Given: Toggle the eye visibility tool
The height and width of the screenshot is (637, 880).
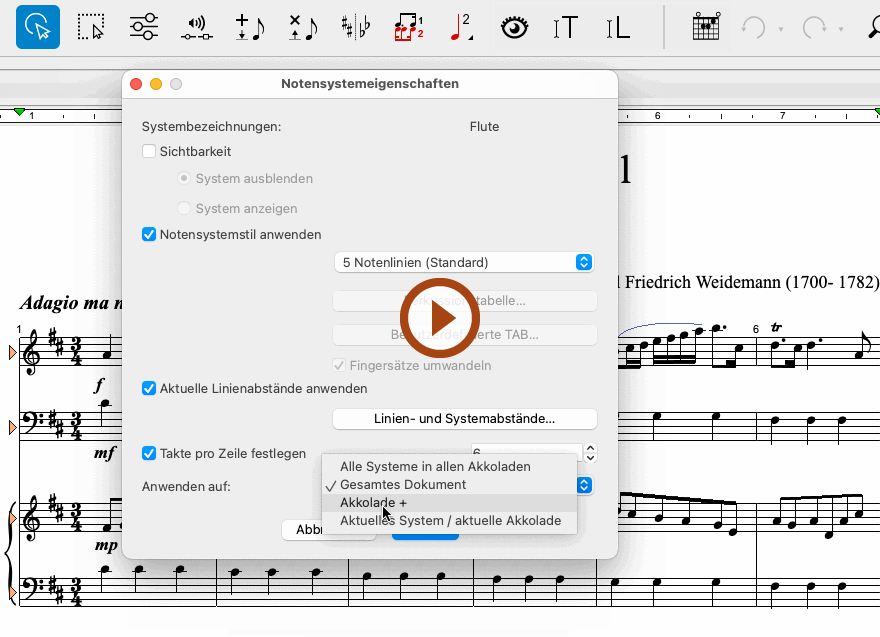Looking at the screenshot, I should (x=514, y=27).
